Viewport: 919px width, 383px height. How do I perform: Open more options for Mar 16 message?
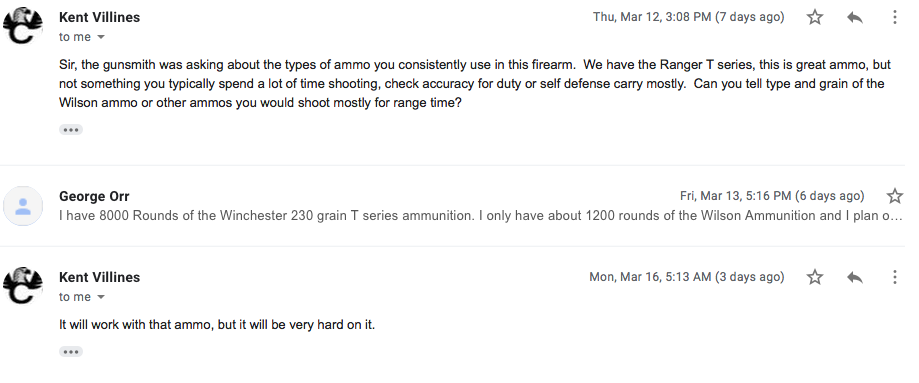point(894,277)
